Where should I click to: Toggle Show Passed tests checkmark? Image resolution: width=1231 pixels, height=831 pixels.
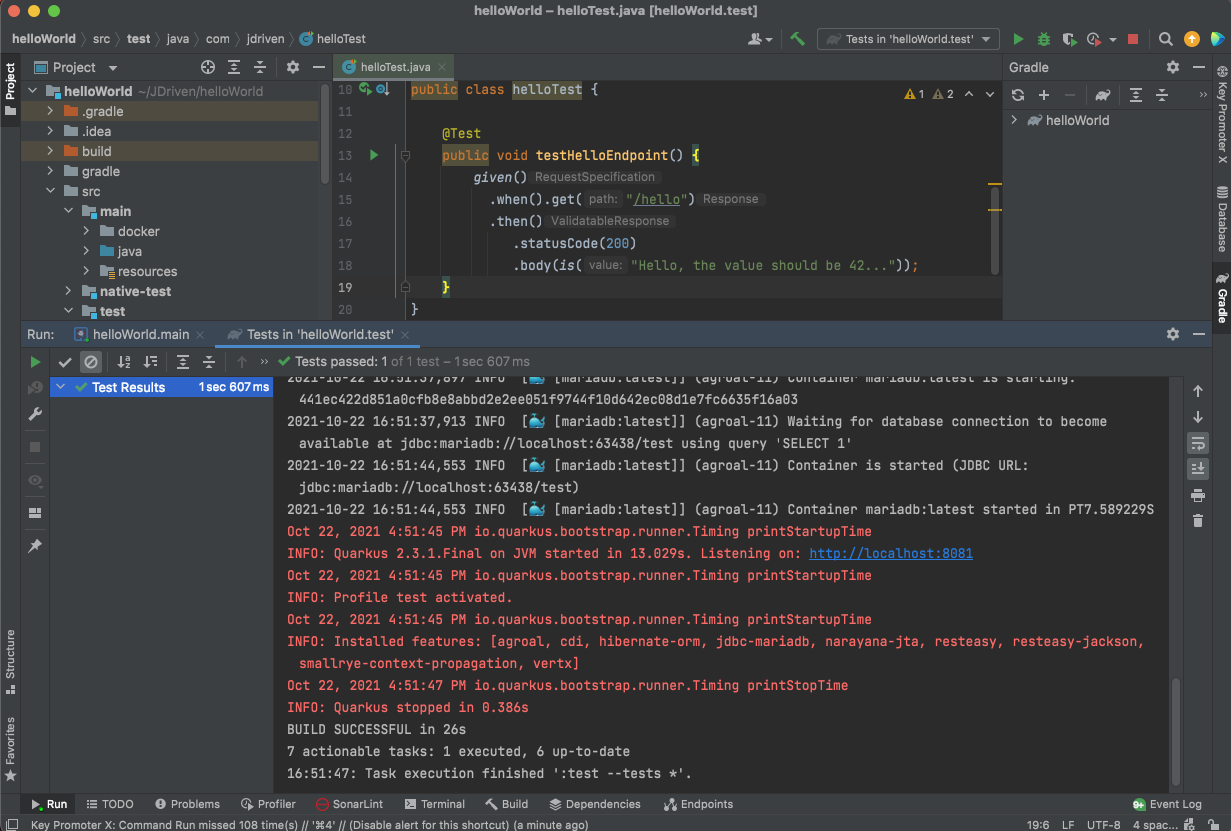tap(65, 362)
